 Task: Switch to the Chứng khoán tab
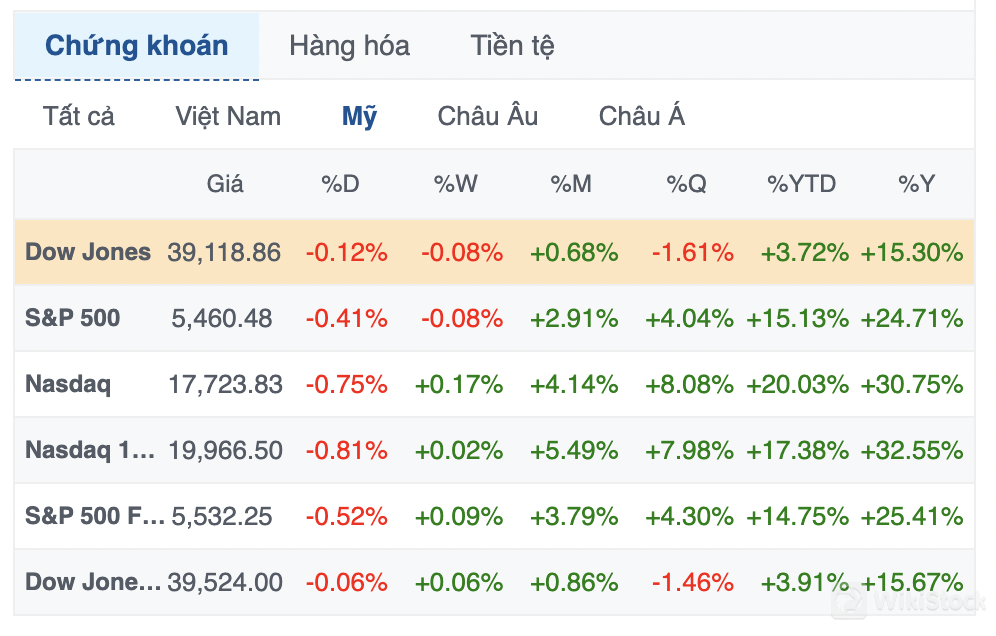(137, 46)
